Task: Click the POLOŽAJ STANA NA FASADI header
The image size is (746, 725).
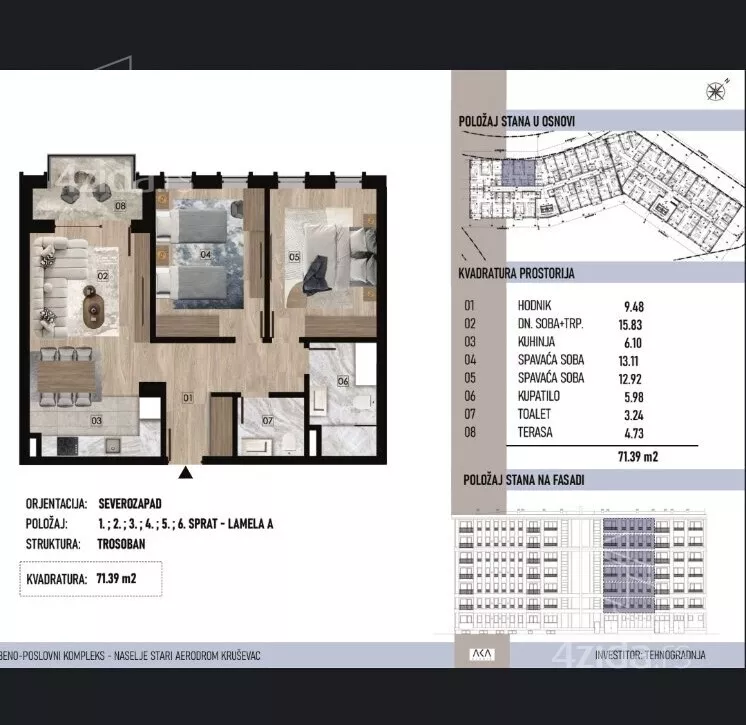Action: click(x=524, y=480)
